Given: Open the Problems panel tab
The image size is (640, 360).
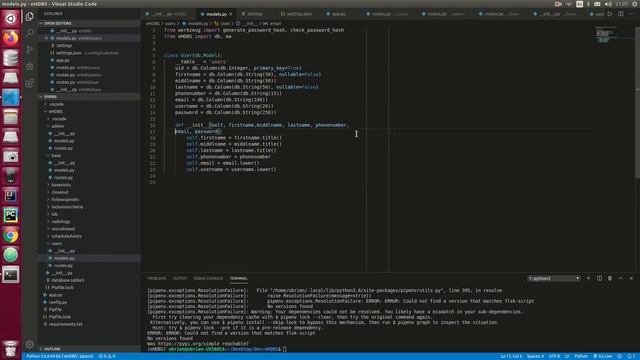Looking at the screenshot, I should [x=157, y=278].
